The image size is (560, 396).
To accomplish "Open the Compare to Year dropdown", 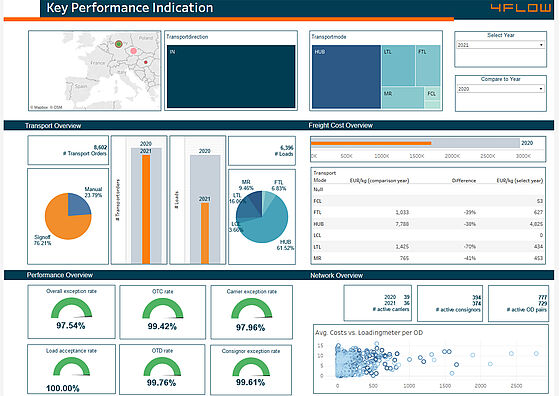I will [500, 89].
